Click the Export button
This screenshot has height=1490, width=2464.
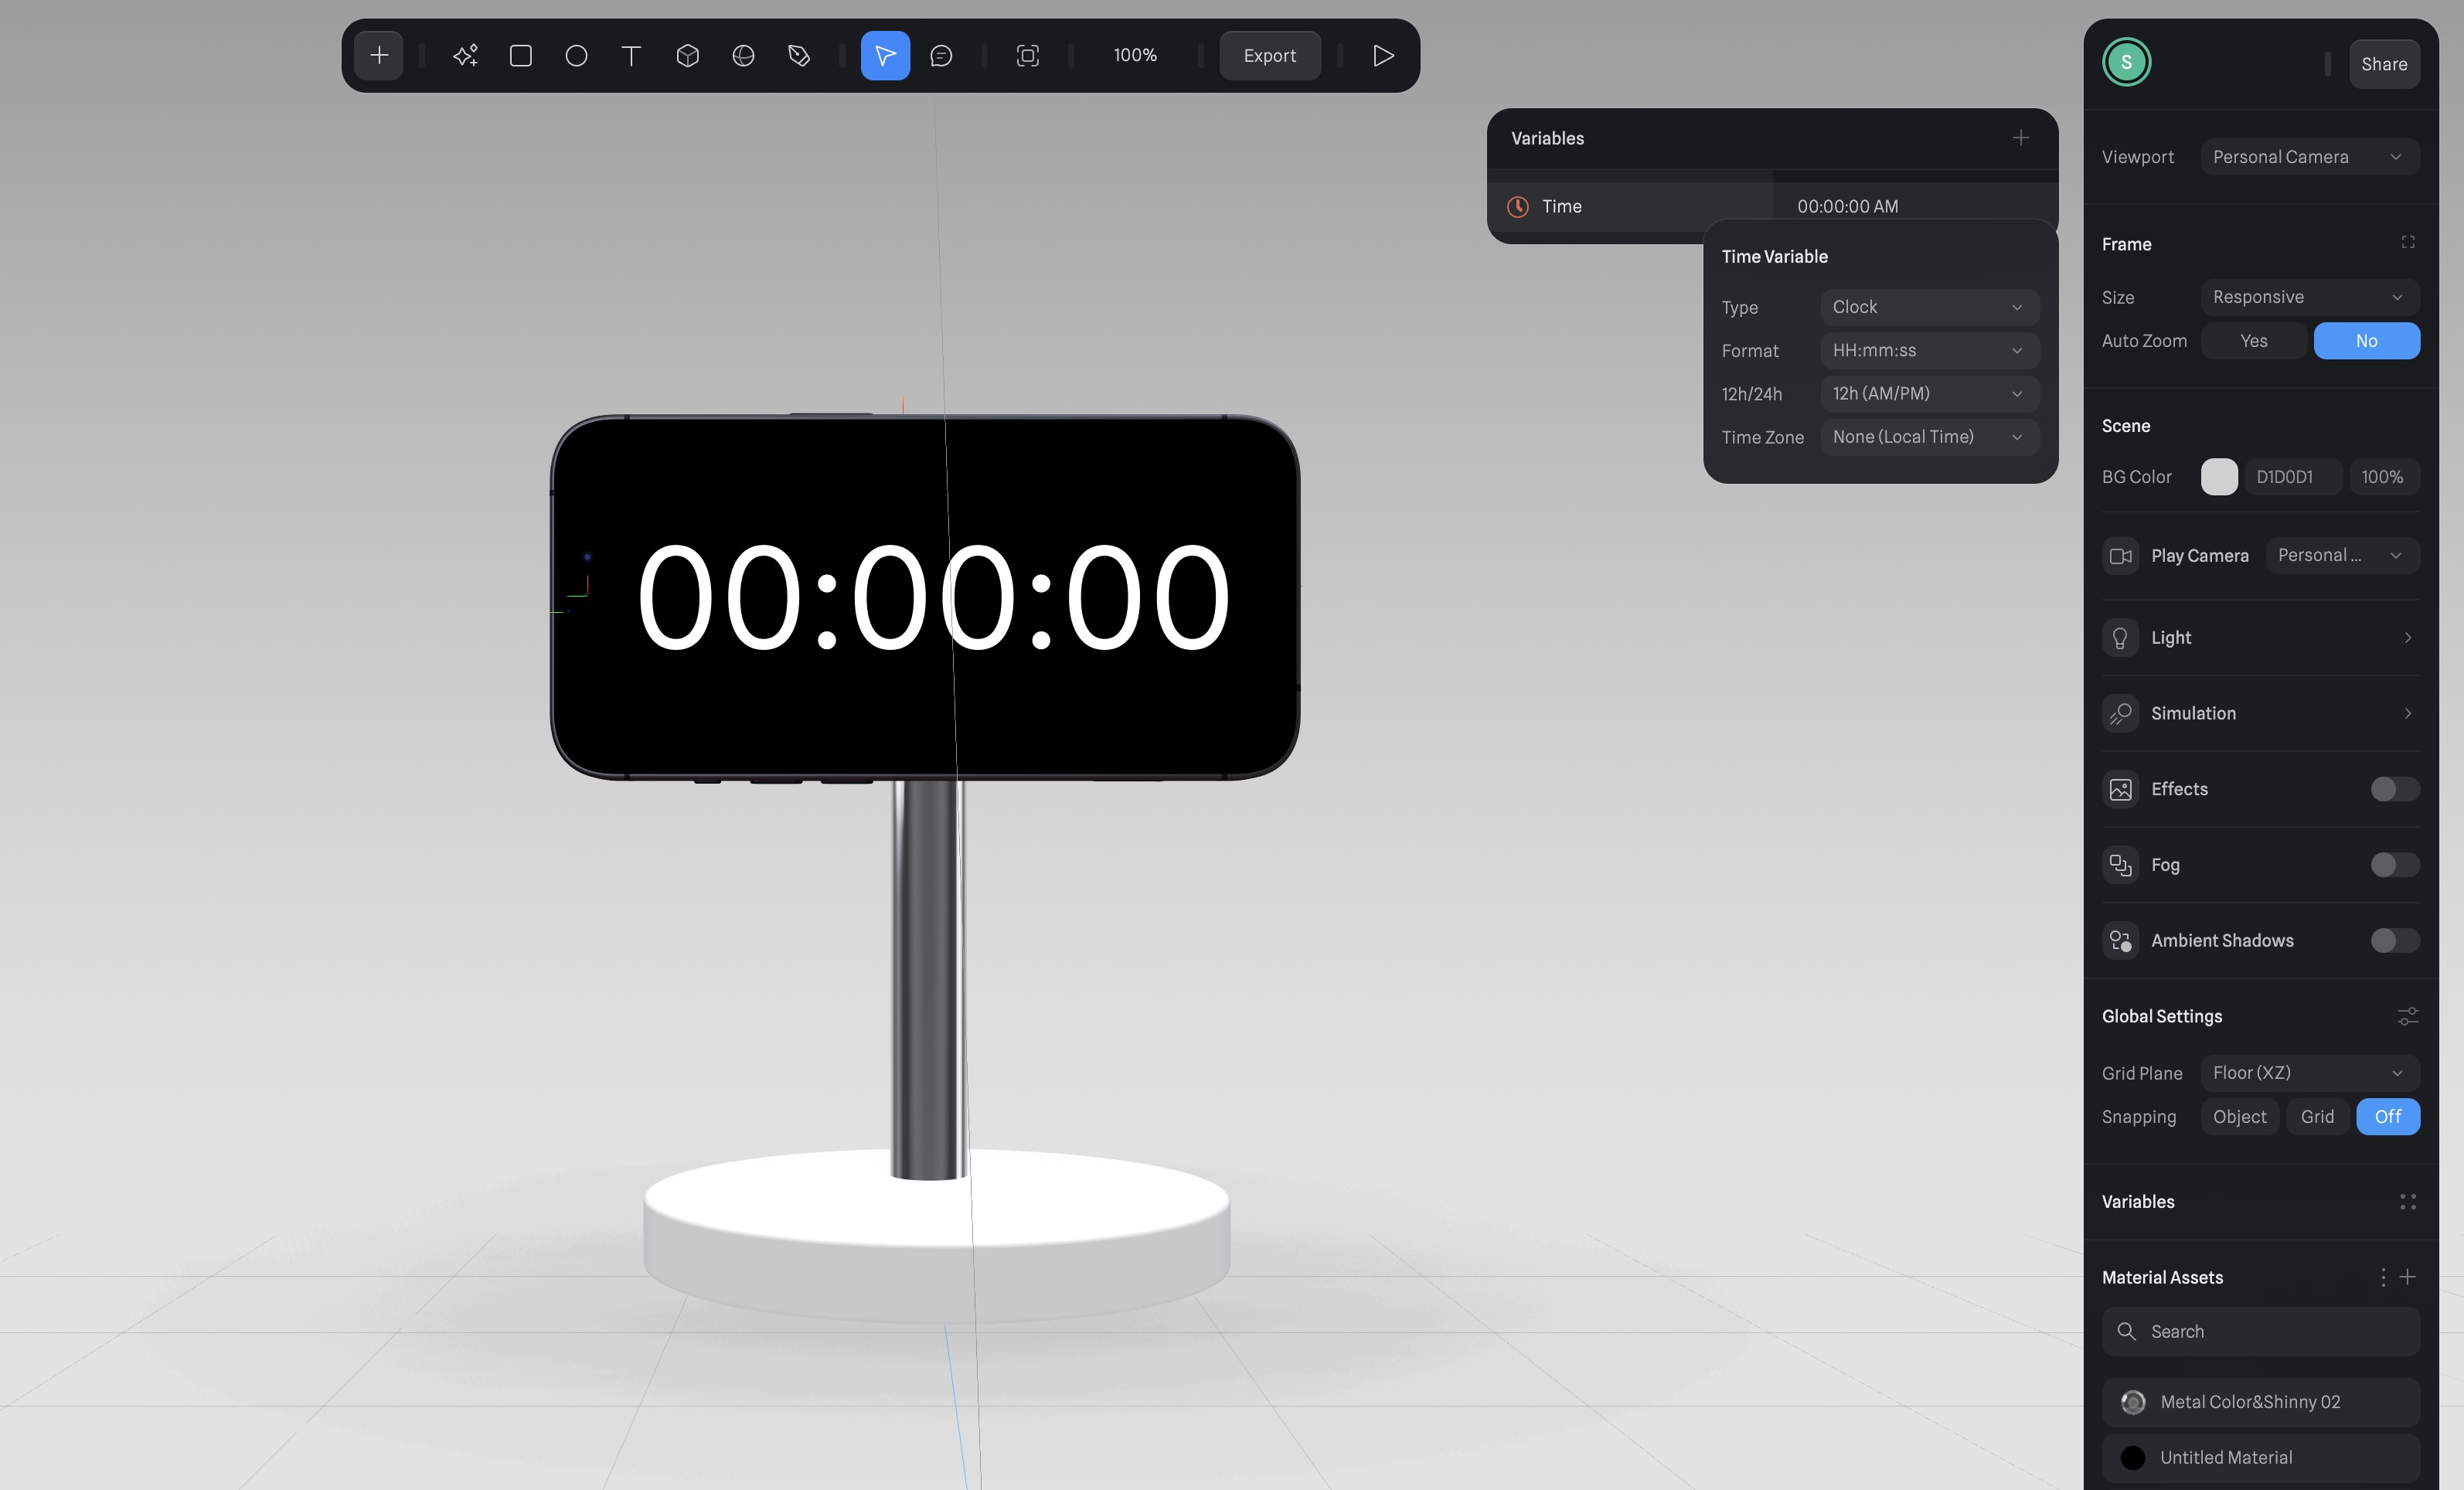1269,56
